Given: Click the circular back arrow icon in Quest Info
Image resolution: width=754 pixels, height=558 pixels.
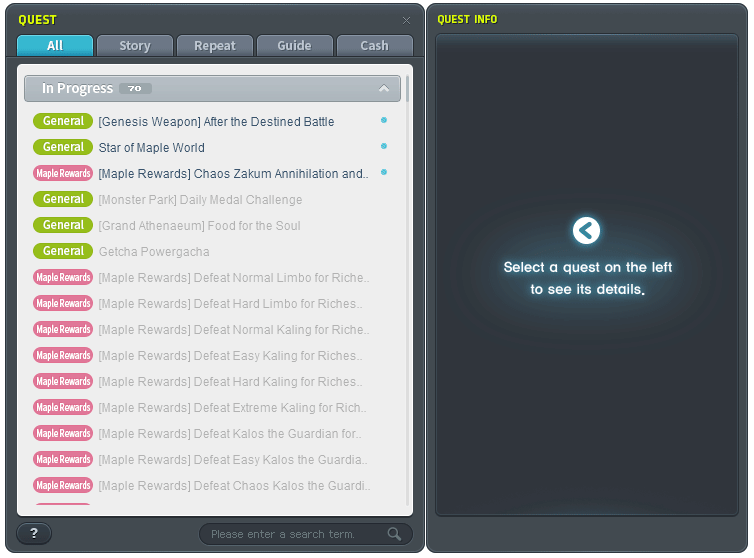Looking at the screenshot, I should click(586, 230).
